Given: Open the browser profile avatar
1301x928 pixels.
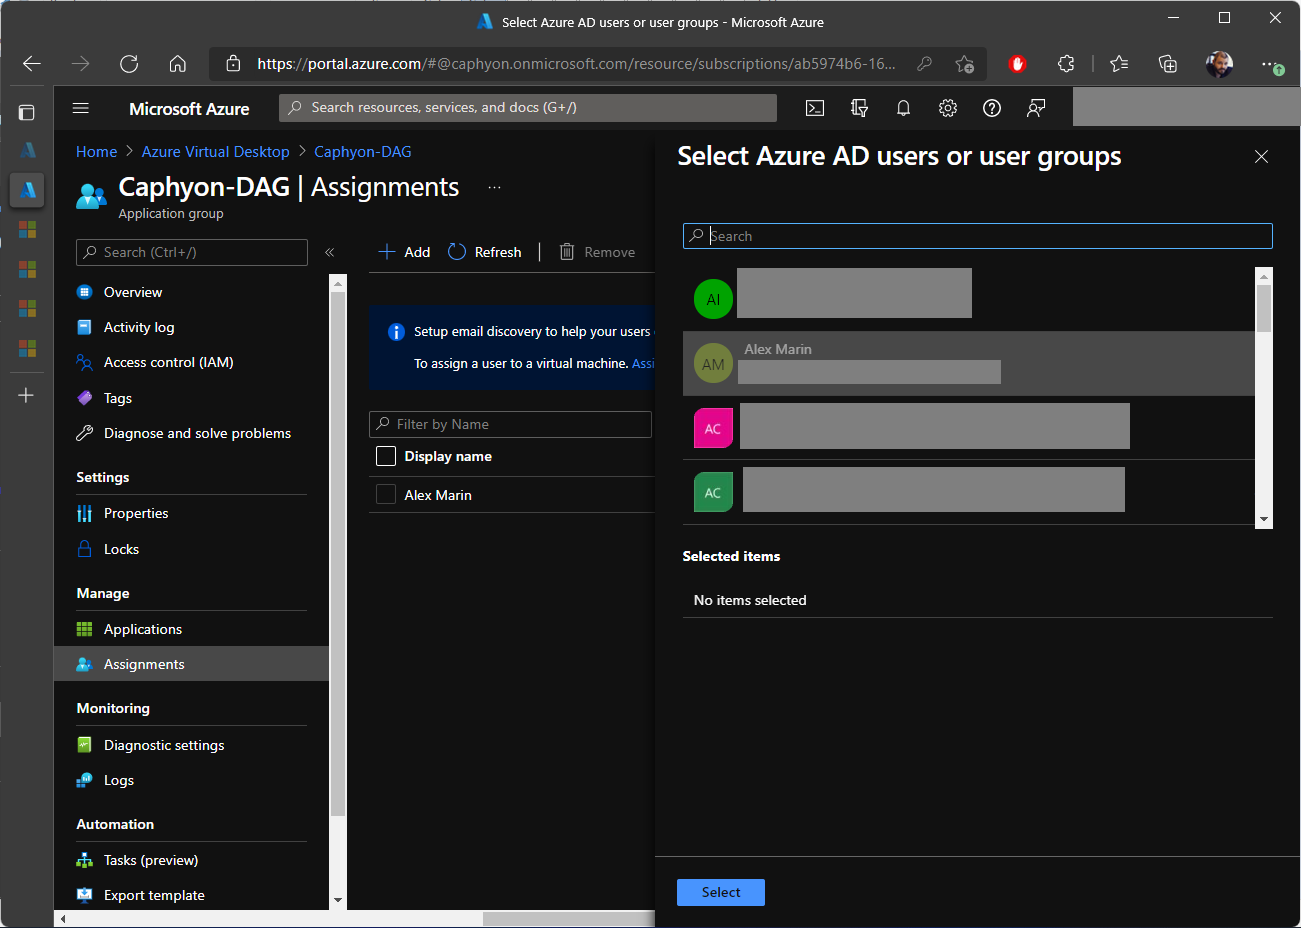Looking at the screenshot, I should coord(1219,64).
